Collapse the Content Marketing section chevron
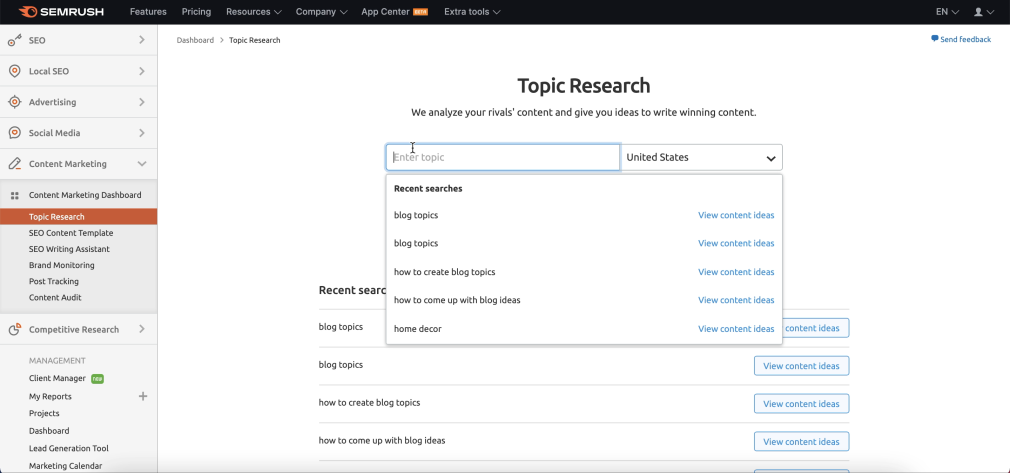1010x473 pixels. pyautogui.click(x=142, y=164)
